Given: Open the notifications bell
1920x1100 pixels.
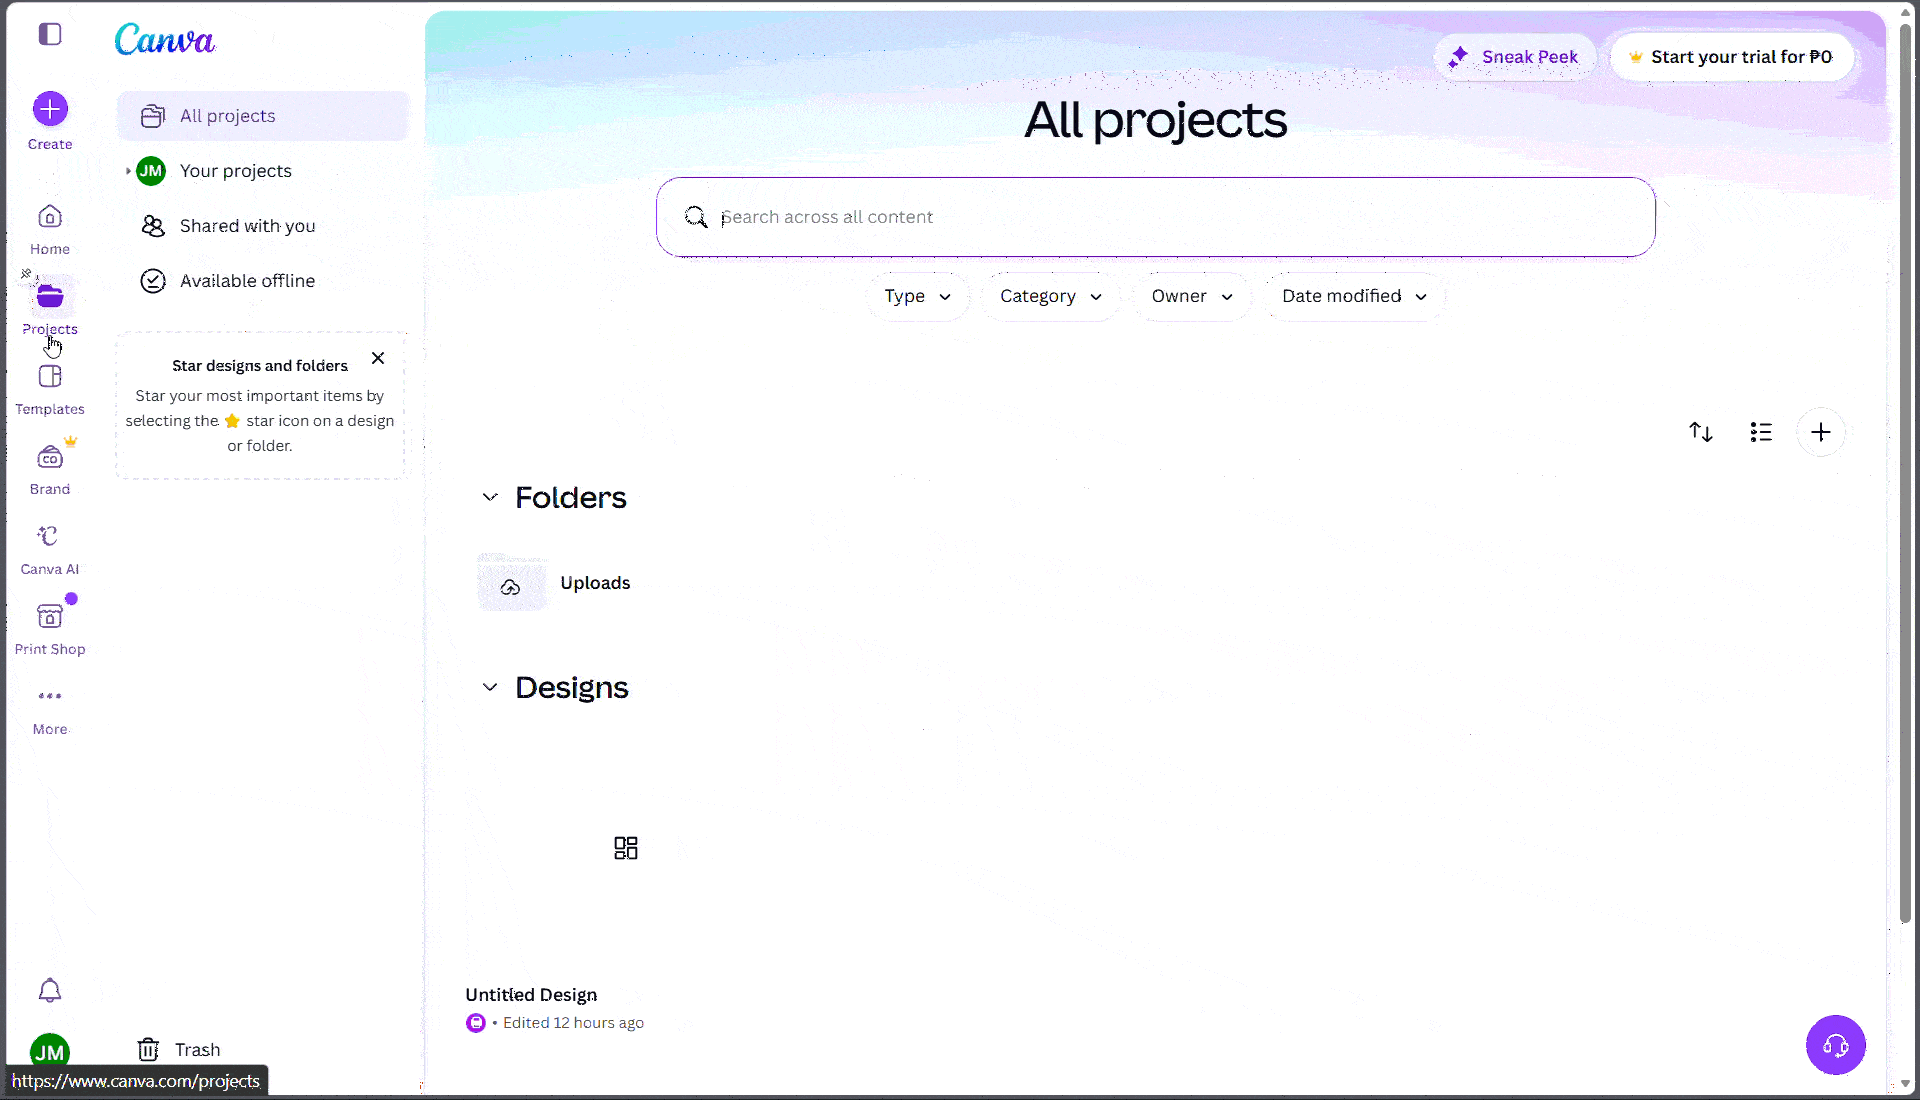Looking at the screenshot, I should point(50,990).
